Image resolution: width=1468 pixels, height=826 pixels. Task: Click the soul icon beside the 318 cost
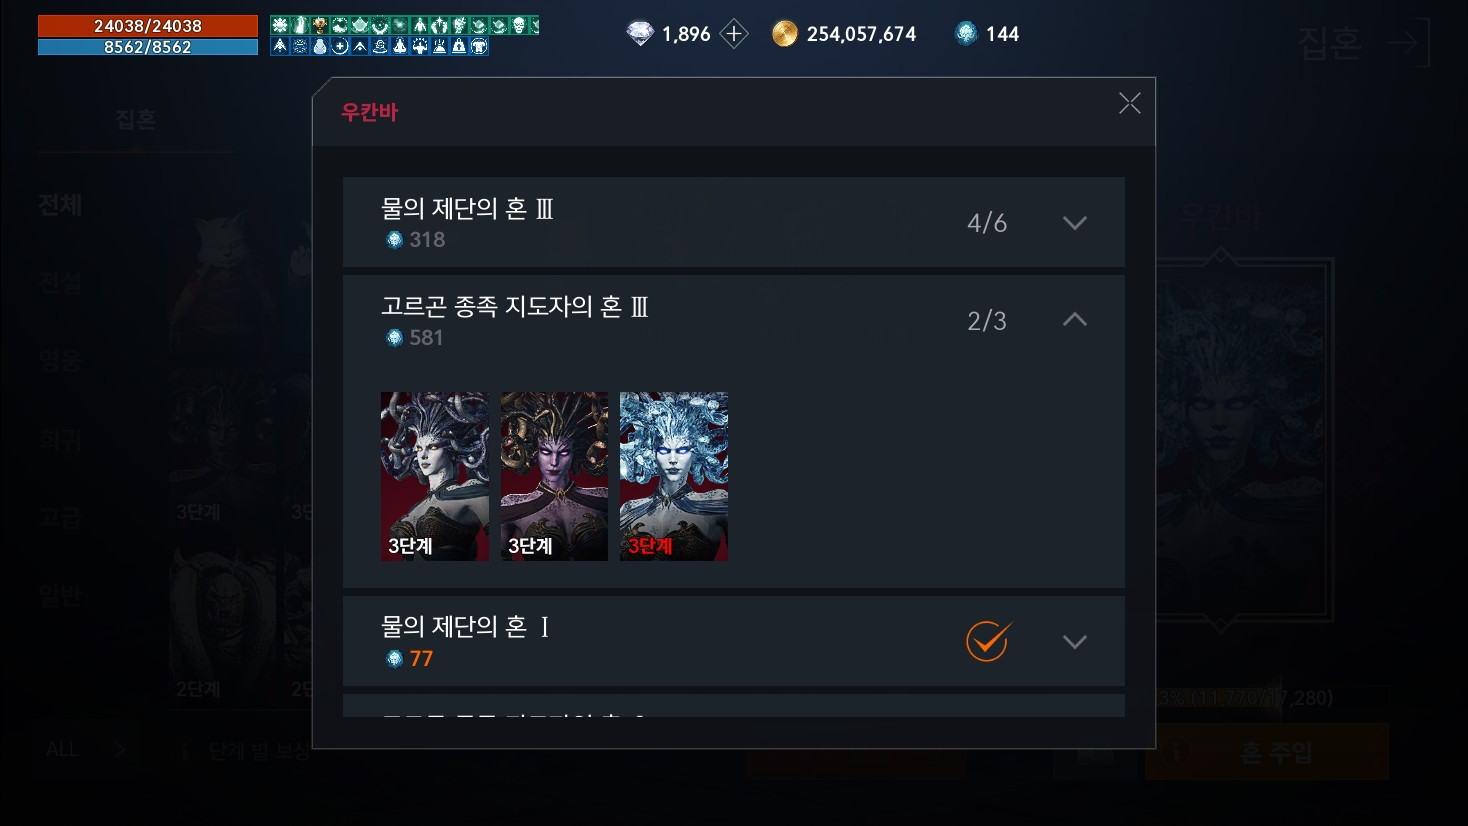(x=394, y=240)
